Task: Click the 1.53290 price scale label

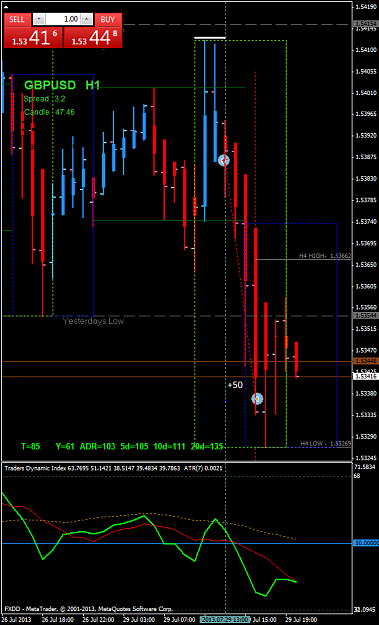Action: [x=367, y=436]
